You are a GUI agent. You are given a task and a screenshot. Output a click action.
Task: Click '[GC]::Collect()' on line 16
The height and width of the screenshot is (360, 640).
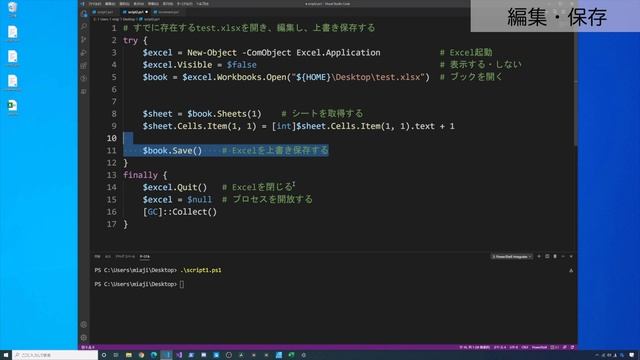point(180,212)
